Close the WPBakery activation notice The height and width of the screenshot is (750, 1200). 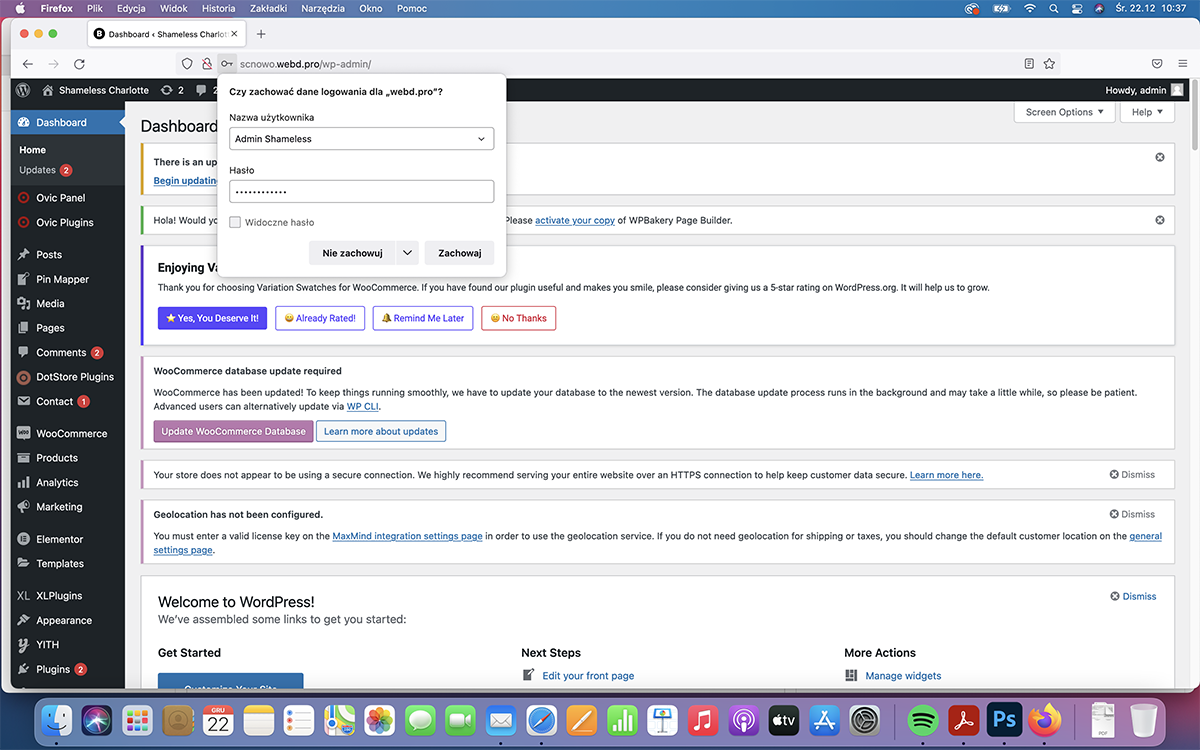(1160, 220)
